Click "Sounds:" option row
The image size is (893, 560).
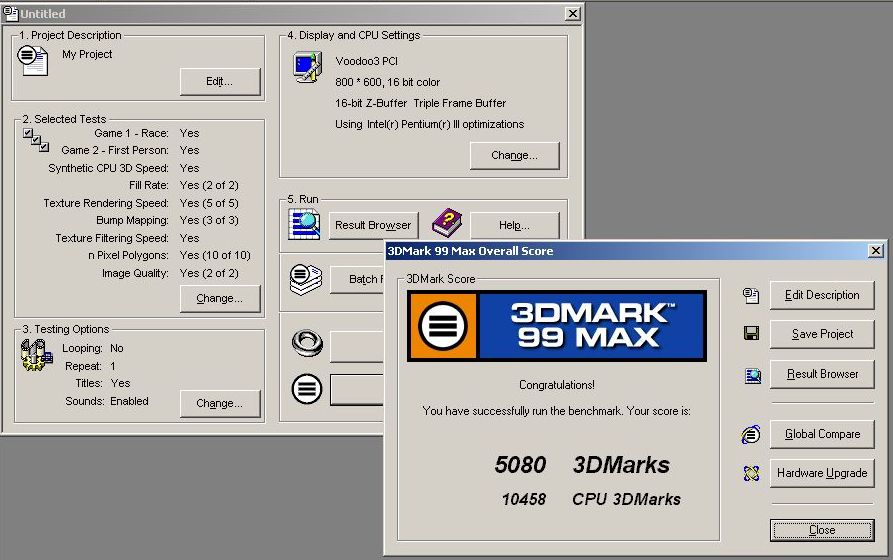(x=106, y=401)
